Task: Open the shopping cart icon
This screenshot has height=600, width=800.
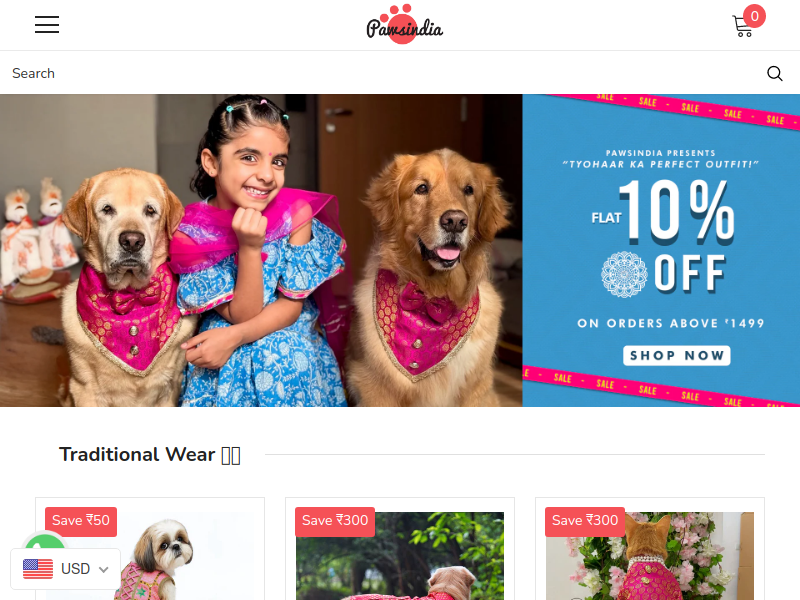Action: click(742, 27)
